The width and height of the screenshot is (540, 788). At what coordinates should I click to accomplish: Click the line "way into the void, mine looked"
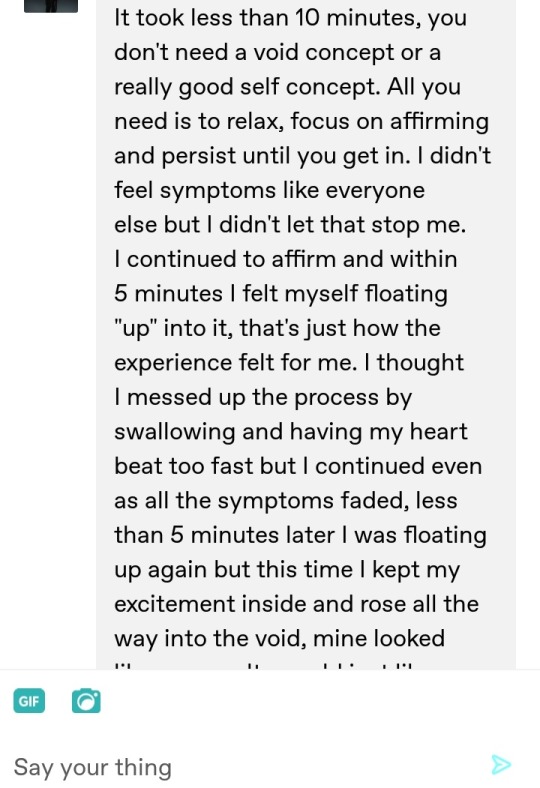click(x=279, y=639)
